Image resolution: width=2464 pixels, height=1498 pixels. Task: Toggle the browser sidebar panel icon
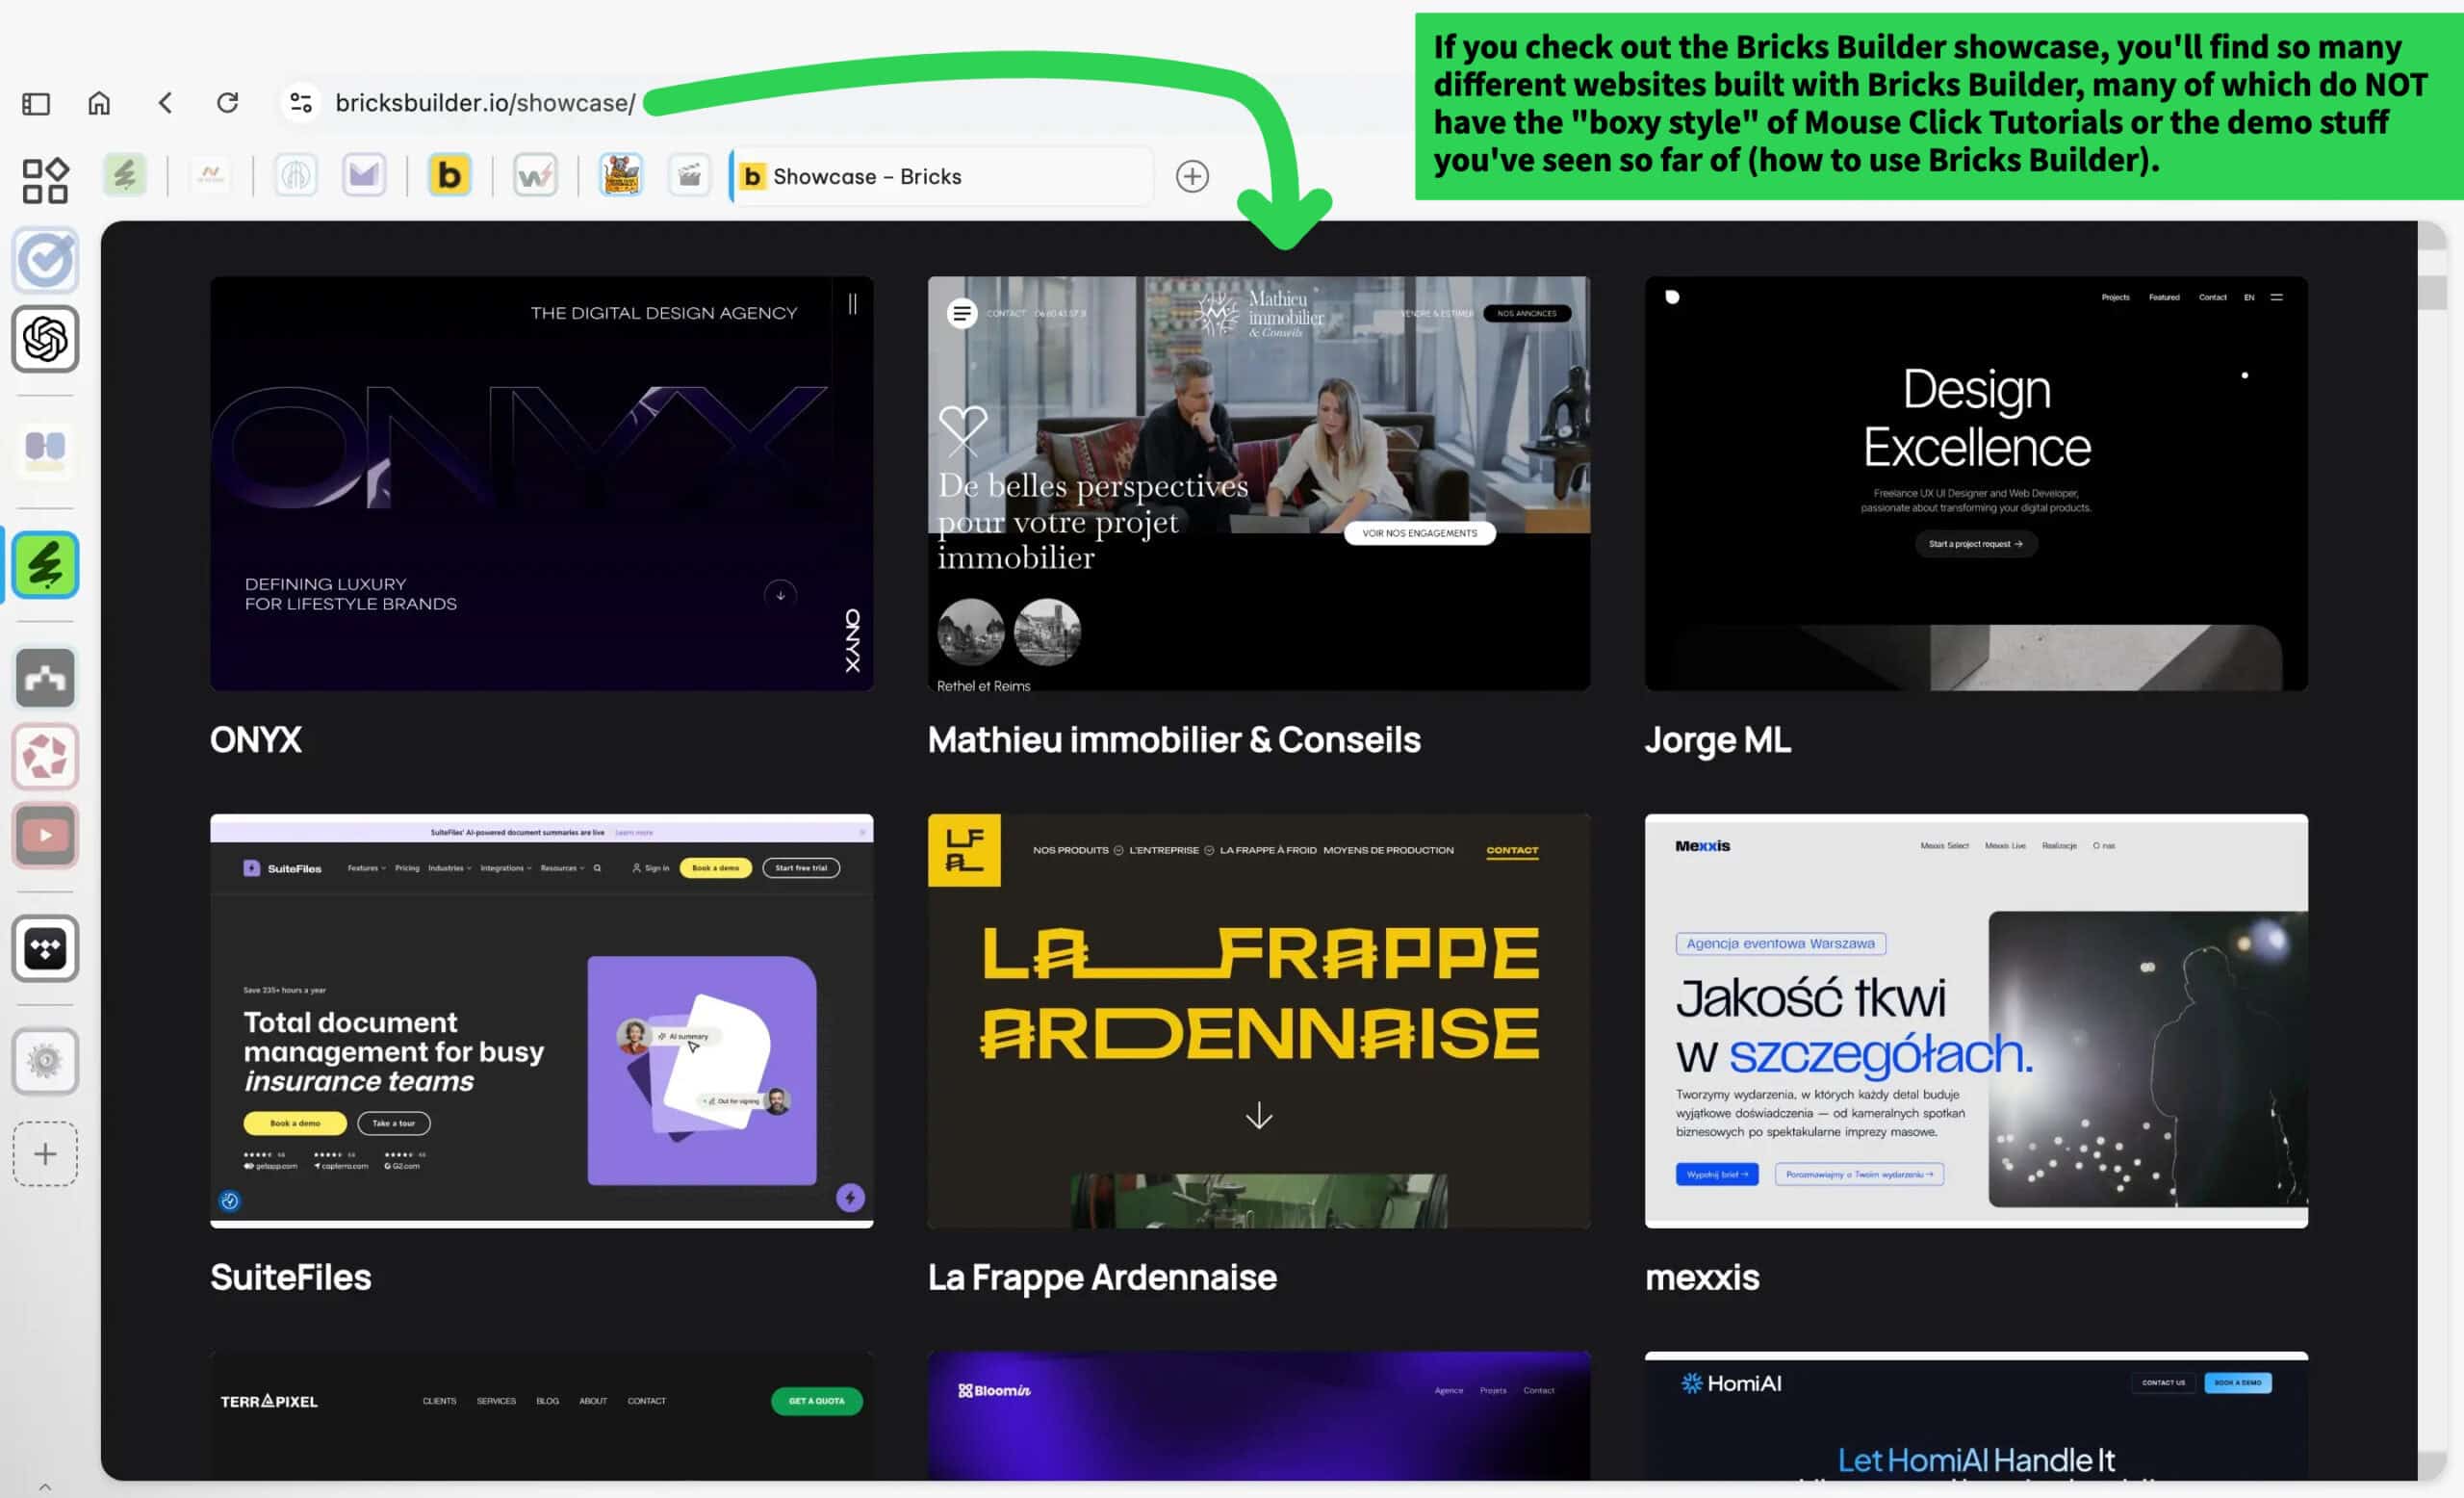point(36,103)
